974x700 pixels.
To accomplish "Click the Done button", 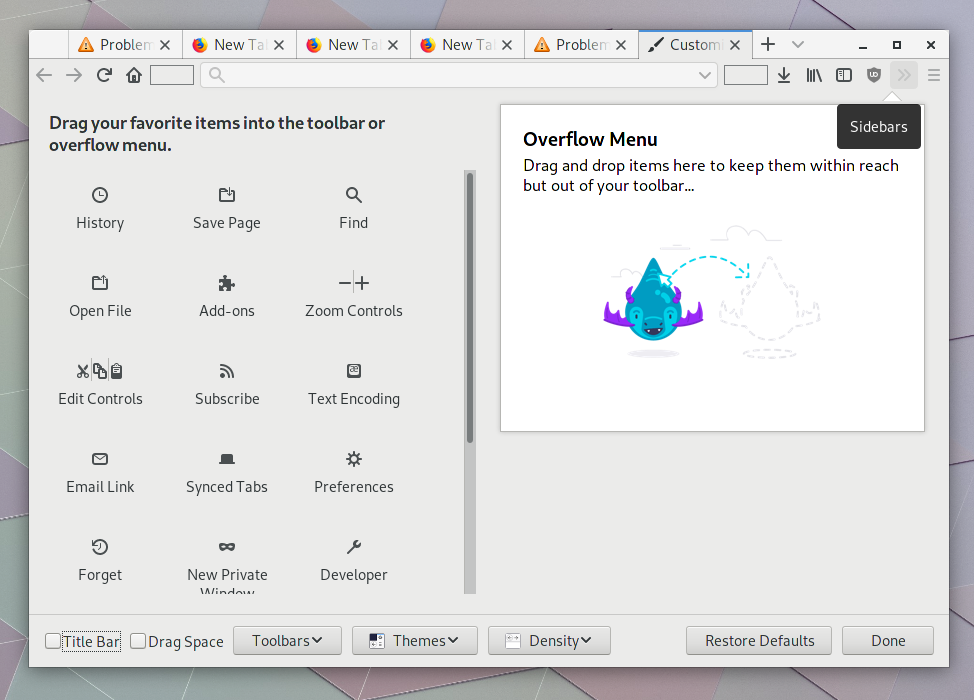I will coord(888,640).
